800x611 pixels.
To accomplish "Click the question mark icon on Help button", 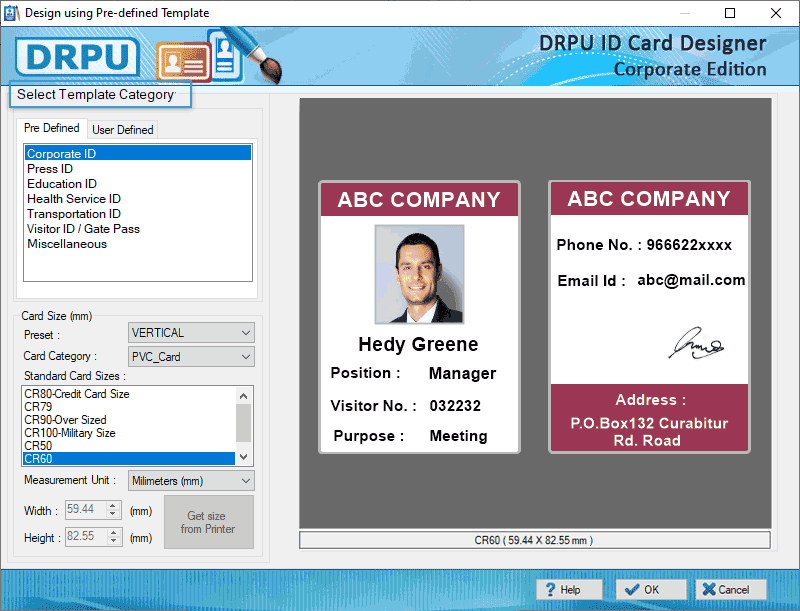I will click(551, 589).
